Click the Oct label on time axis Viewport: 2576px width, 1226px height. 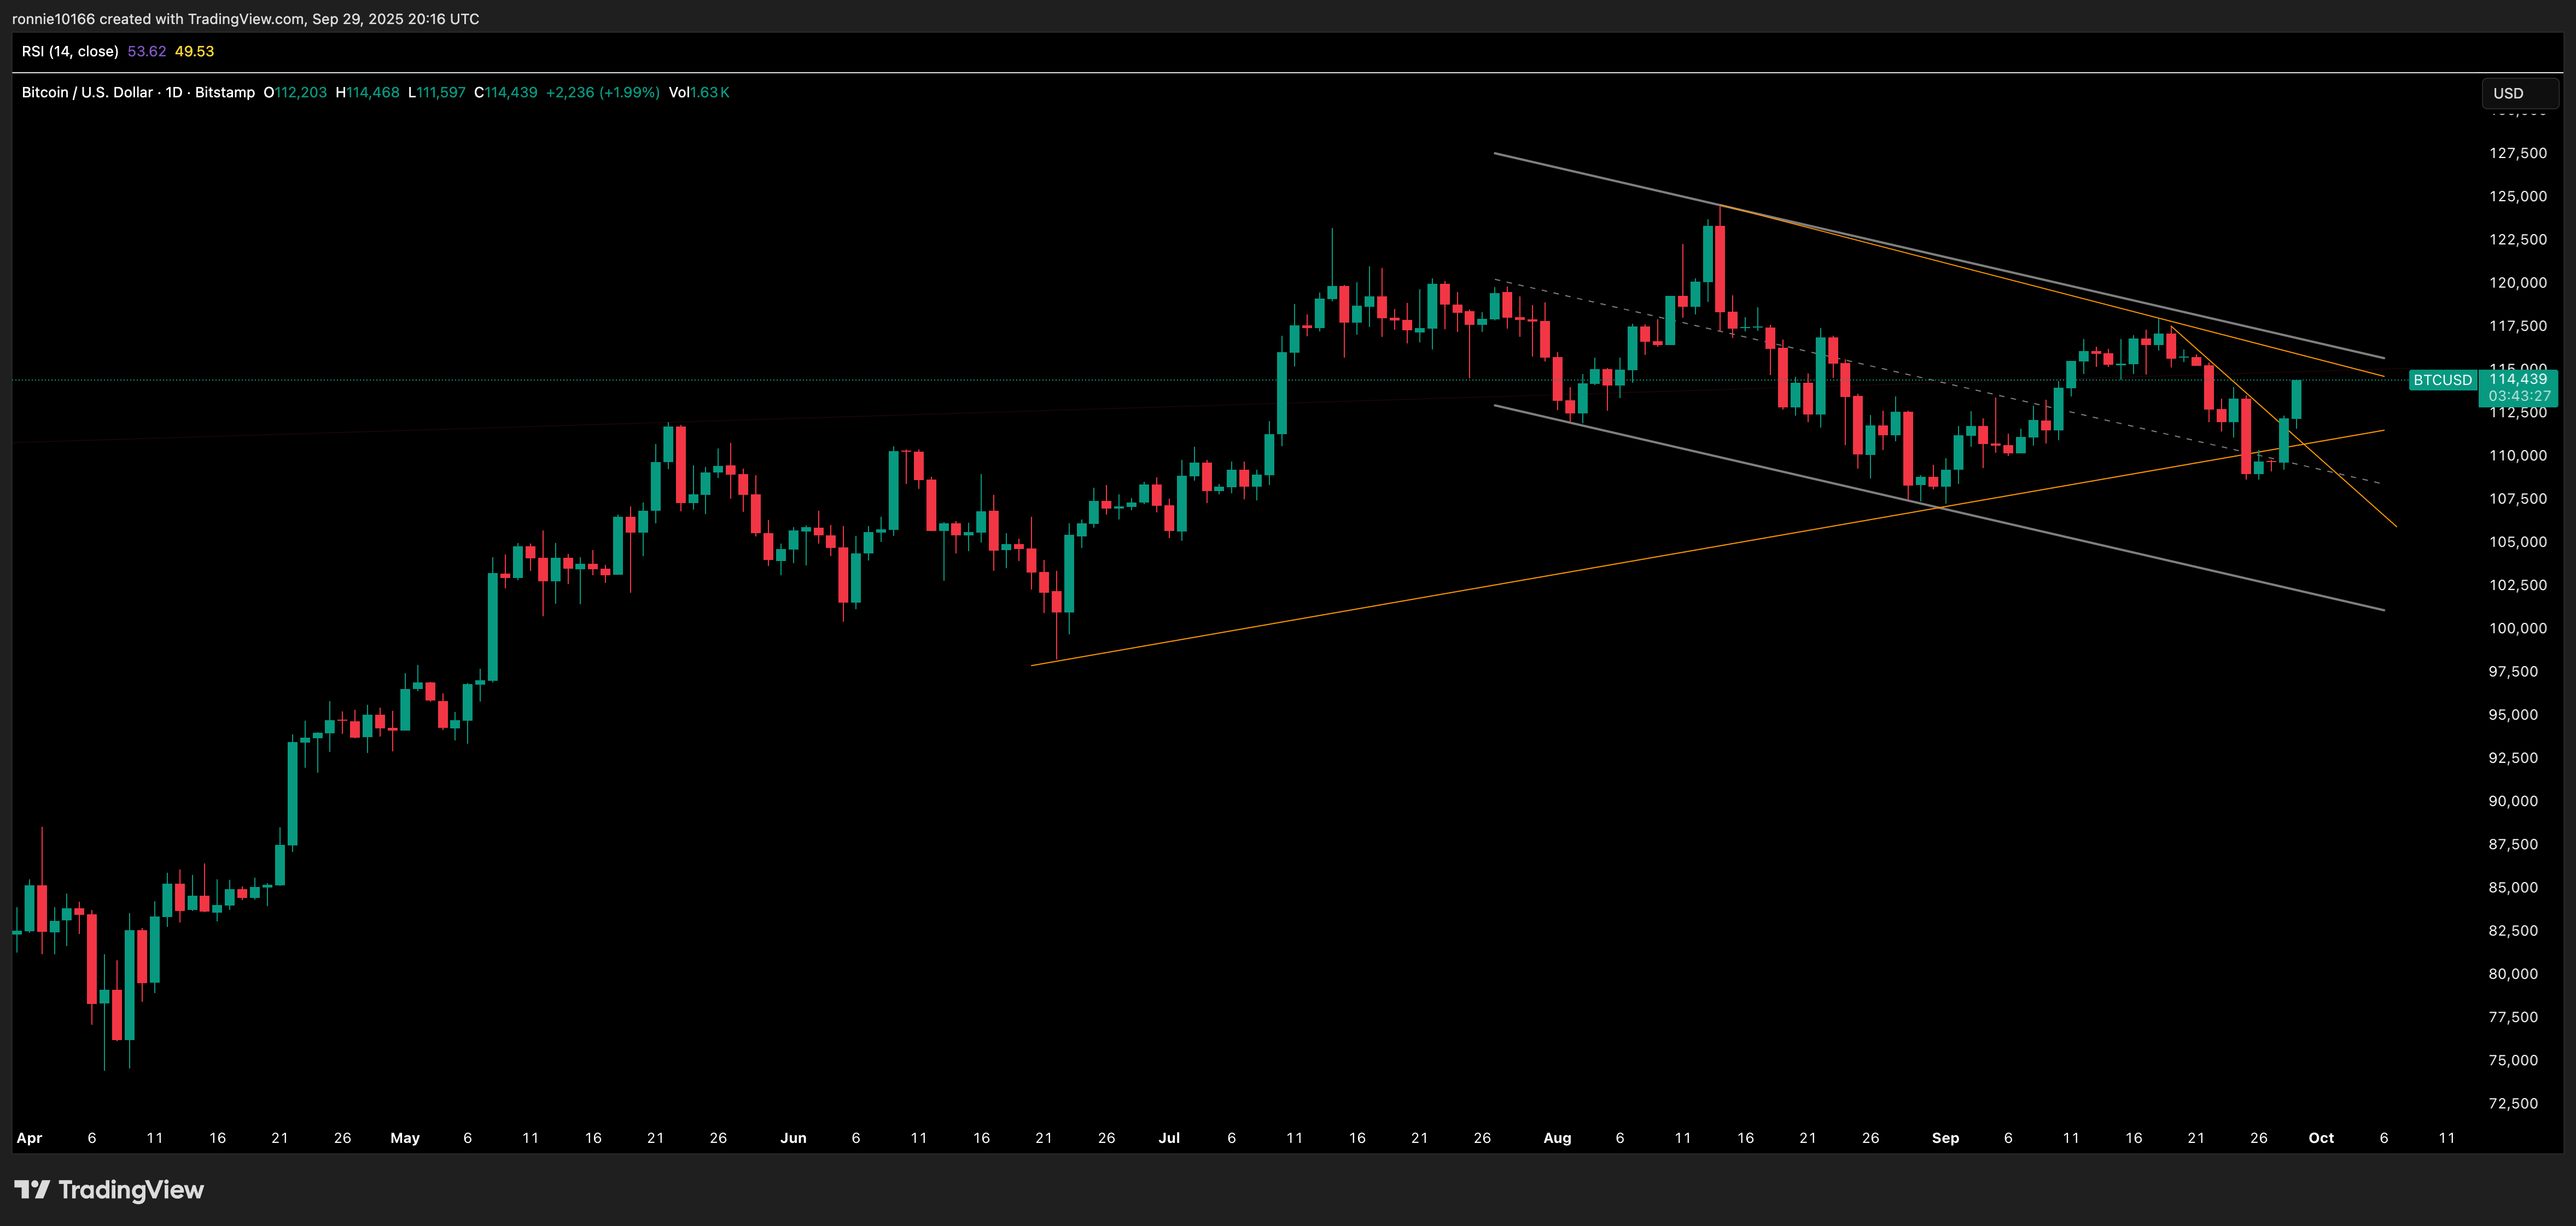pyautogui.click(x=2320, y=1138)
